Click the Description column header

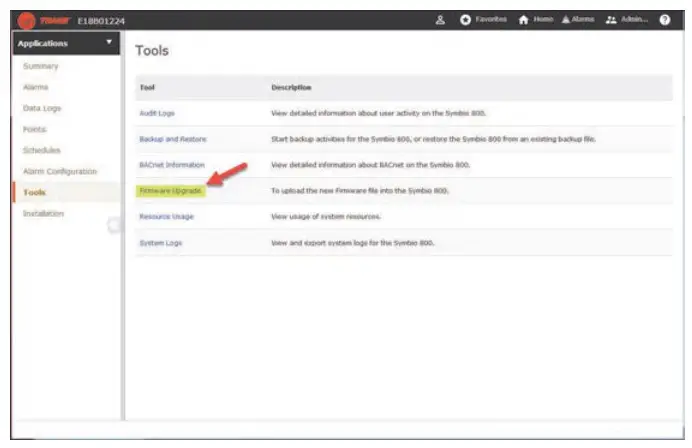tap(291, 87)
